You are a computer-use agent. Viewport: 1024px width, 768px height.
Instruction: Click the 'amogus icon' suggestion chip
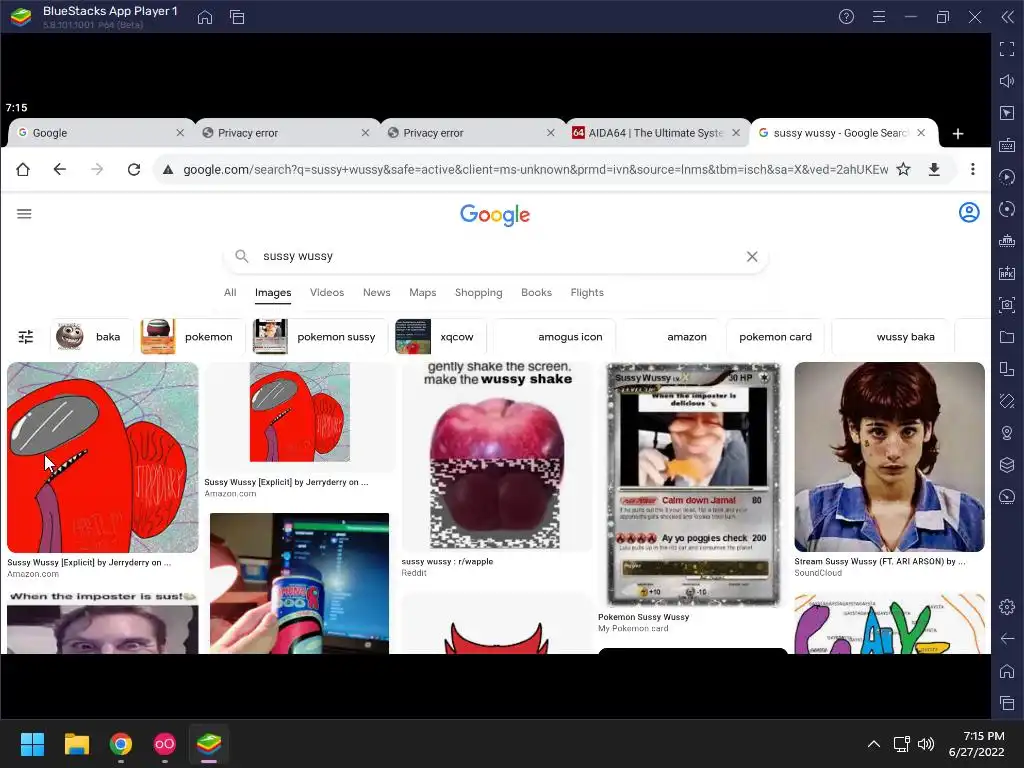[x=554, y=337]
